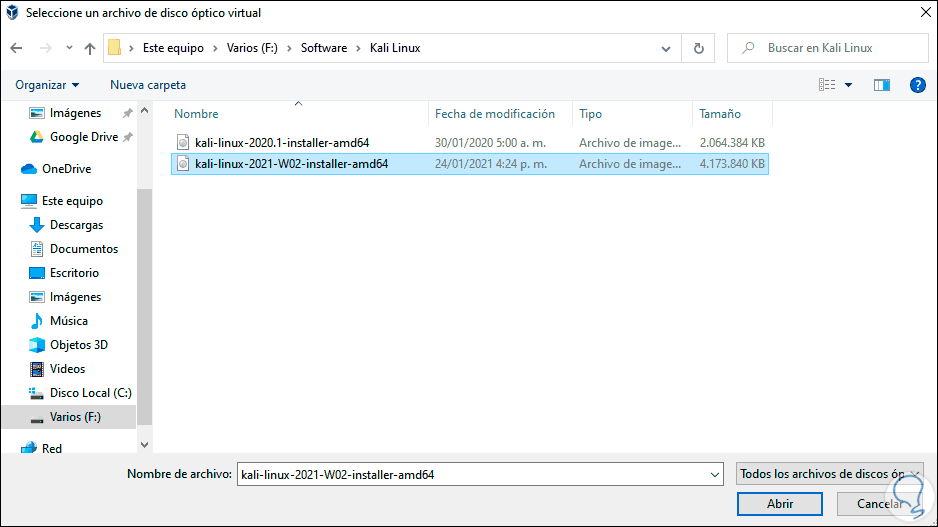The width and height of the screenshot is (938, 527).
Task: Select pinned Imágenes in quick access
Action: click(75, 113)
